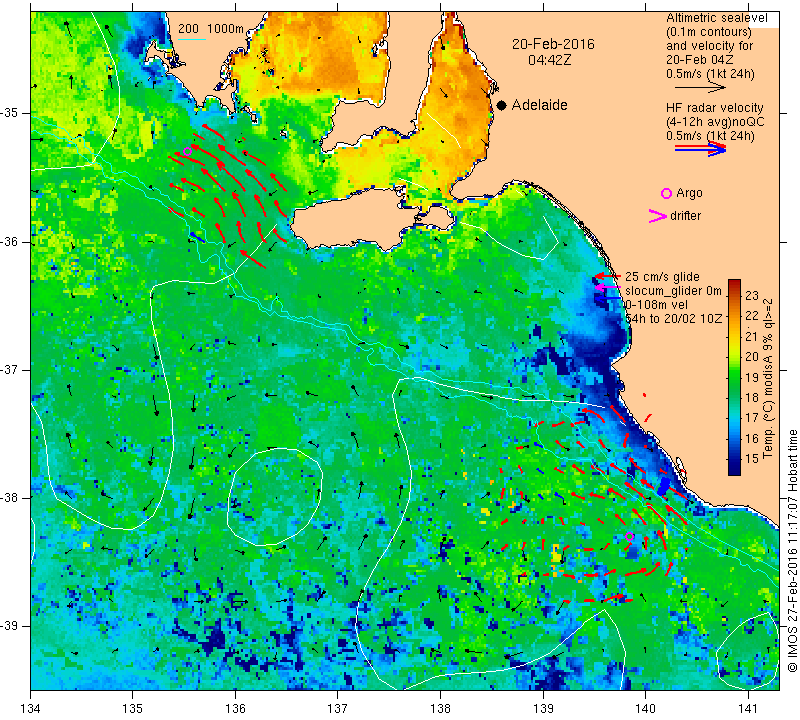Click the colorbar tick '17'
This screenshot has width=800, height=720.
click(x=752, y=418)
